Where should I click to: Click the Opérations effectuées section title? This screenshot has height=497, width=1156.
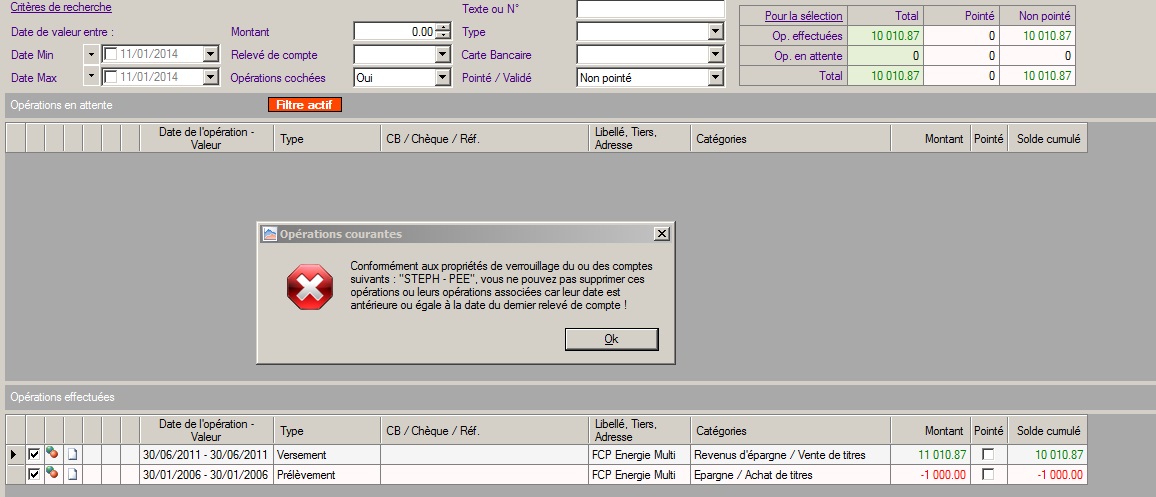(63, 397)
